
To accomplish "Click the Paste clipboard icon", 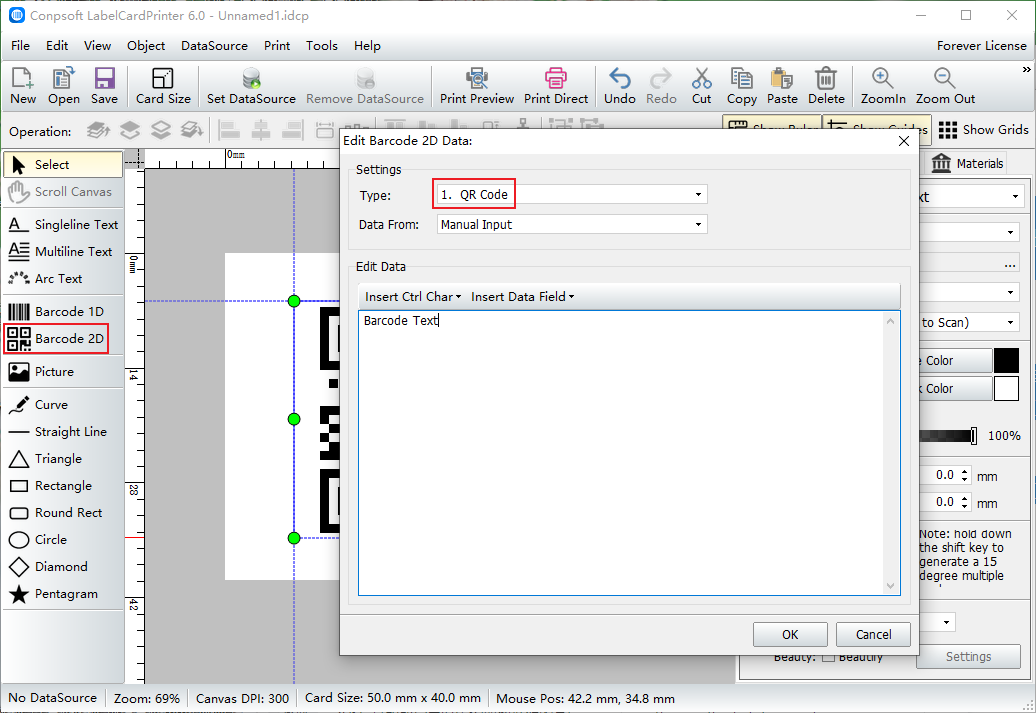I will pyautogui.click(x=782, y=86).
